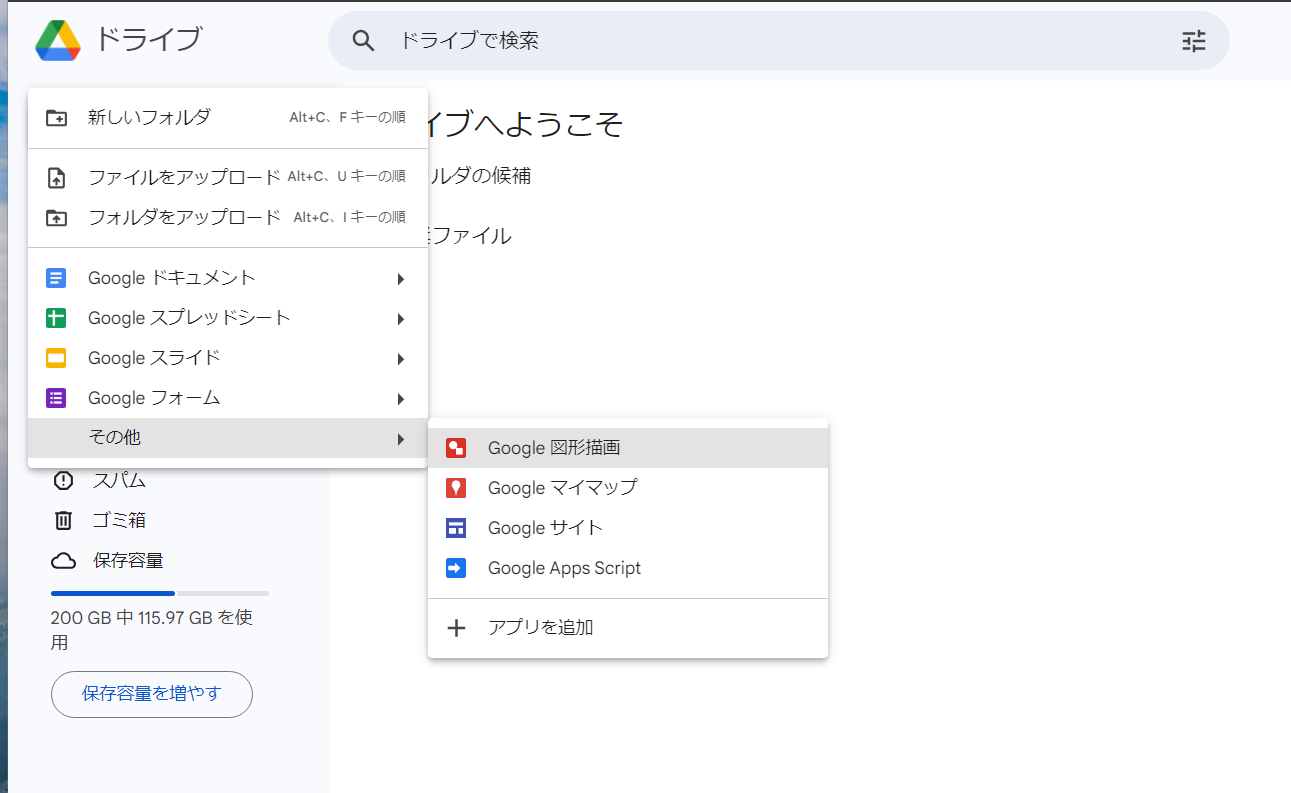Expand Google ドキュメント submenu arrow
The width and height of the screenshot is (1291, 793).
coord(400,279)
